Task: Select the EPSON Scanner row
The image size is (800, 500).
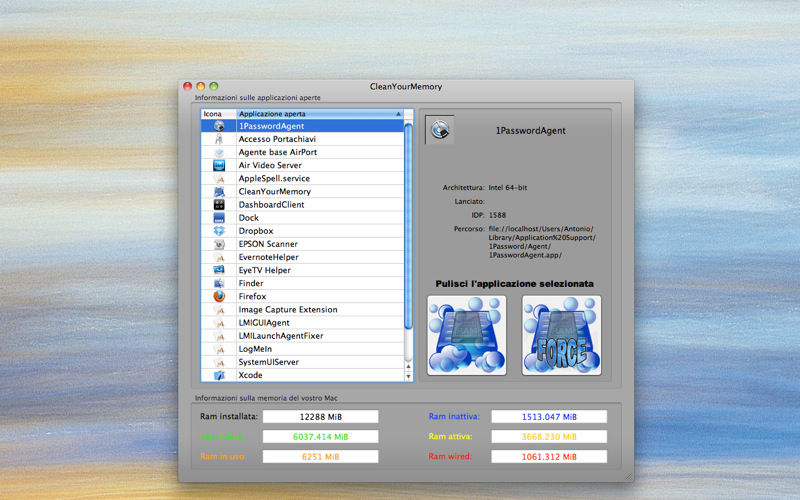Action: [303, 244]
